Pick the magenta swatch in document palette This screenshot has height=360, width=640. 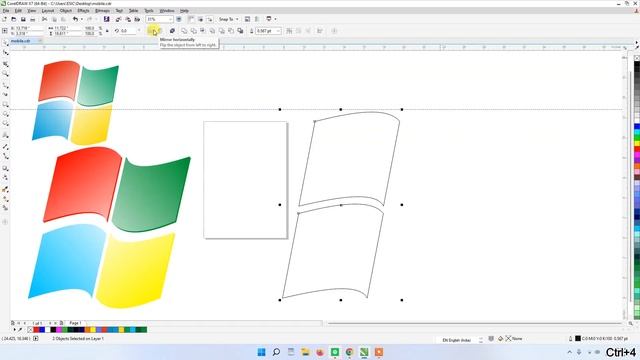pos(59,329)
